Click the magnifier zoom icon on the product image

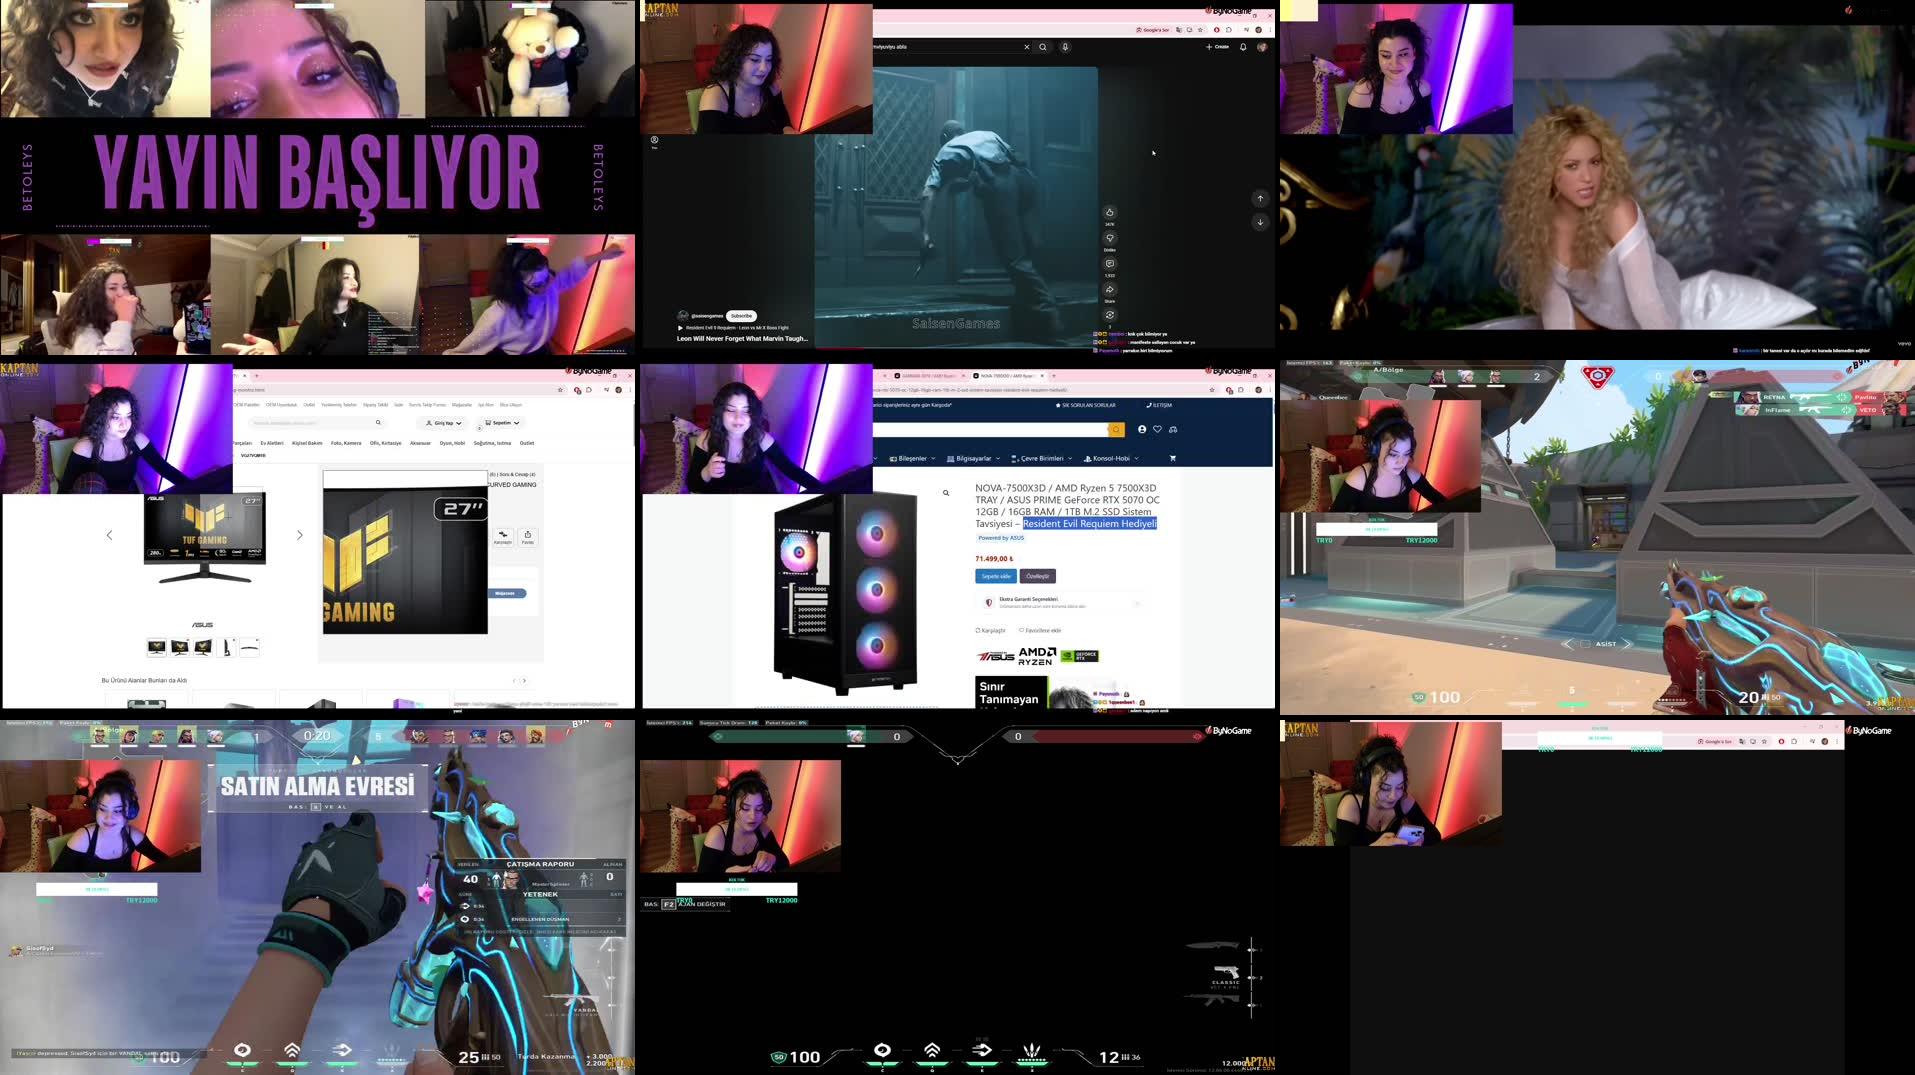[x=945, y=493]
